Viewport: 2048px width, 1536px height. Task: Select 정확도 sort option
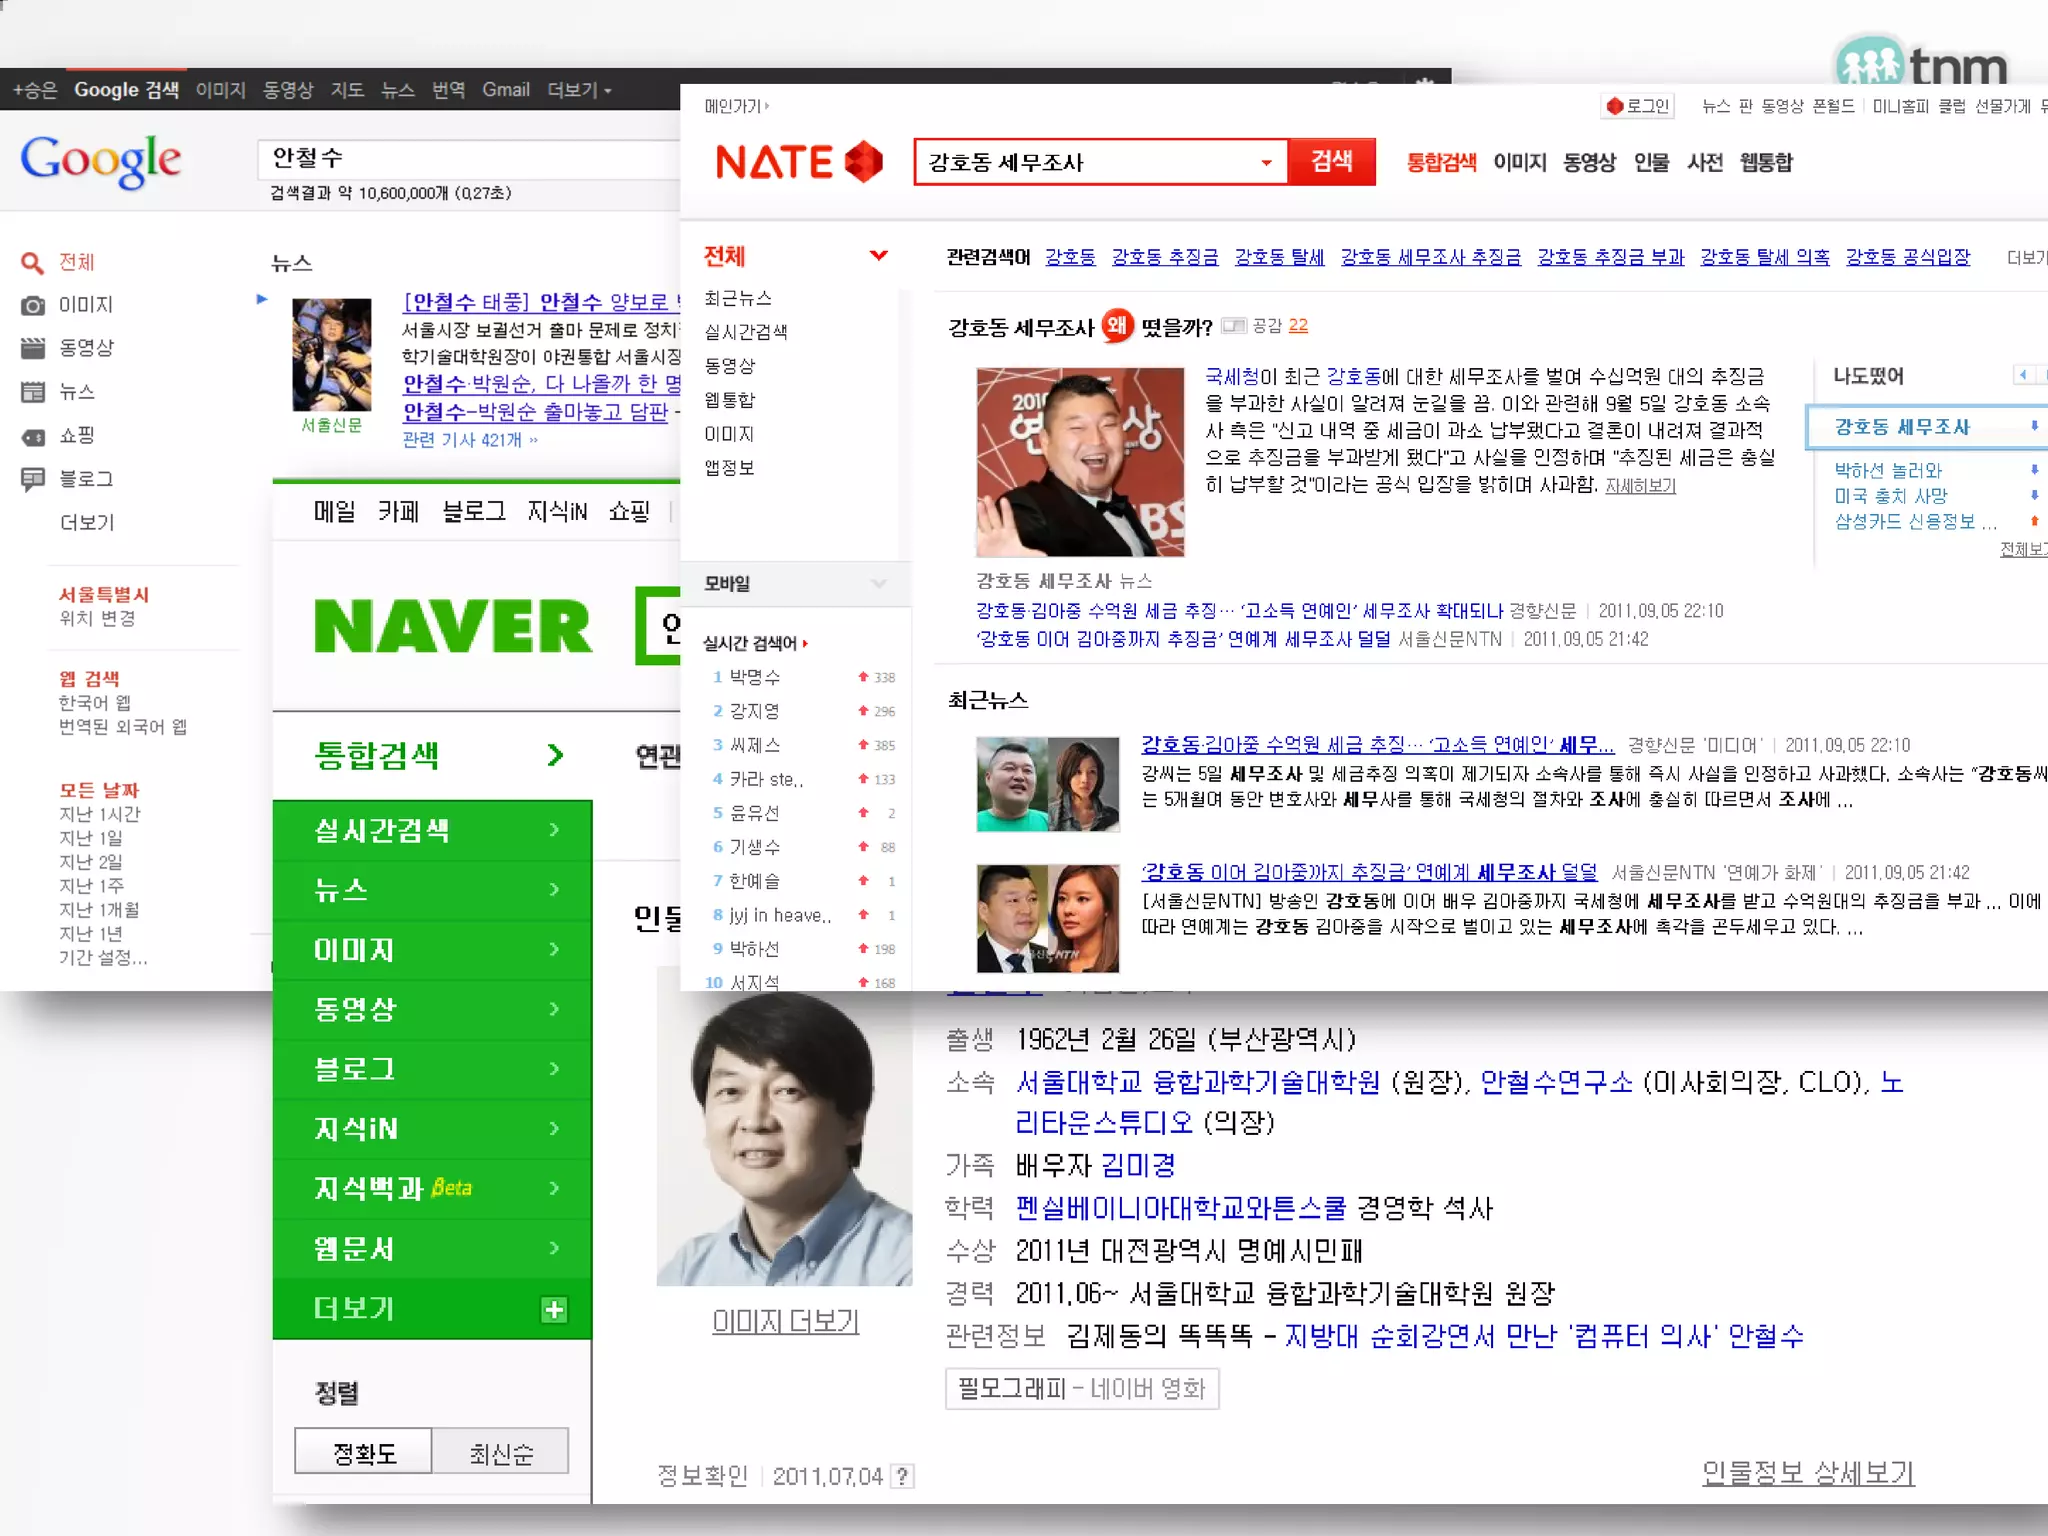(x=364, y=1452)
